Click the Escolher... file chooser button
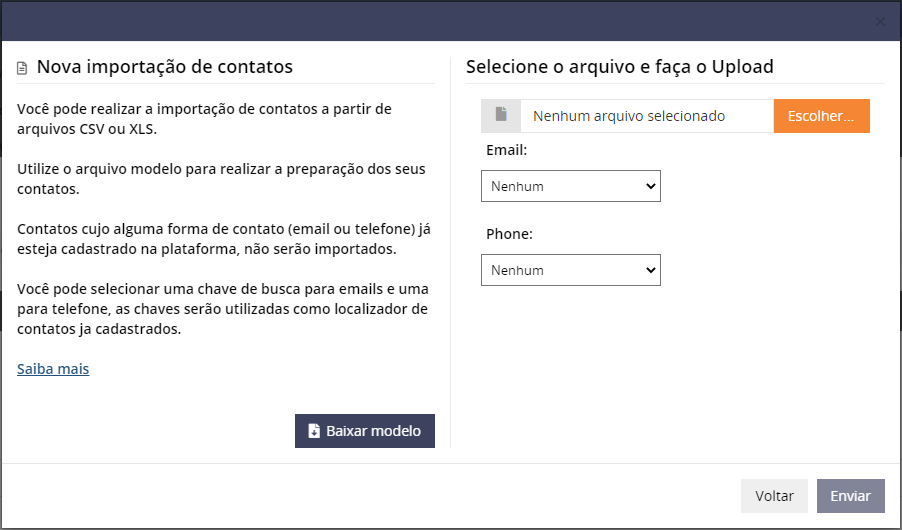Image resolution: width=902 pixels, height=530 pixels. 821,116
